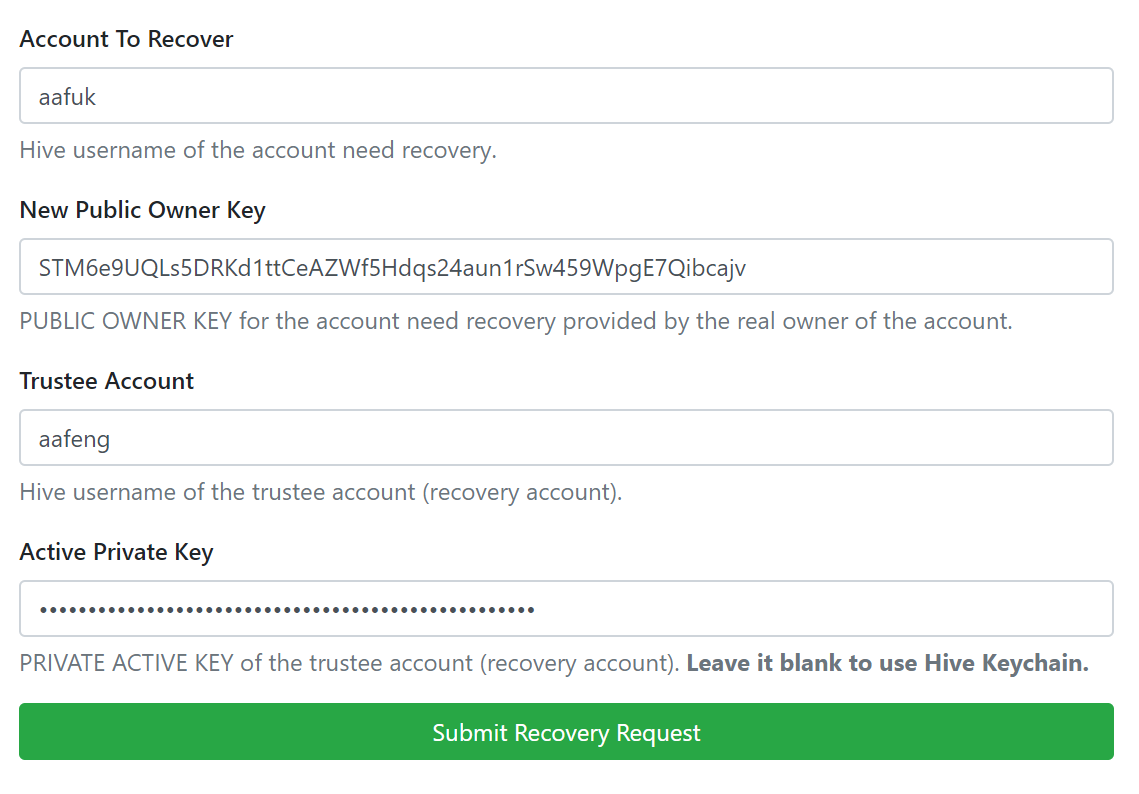Focus the Active Private Key password field

(566, 609)
